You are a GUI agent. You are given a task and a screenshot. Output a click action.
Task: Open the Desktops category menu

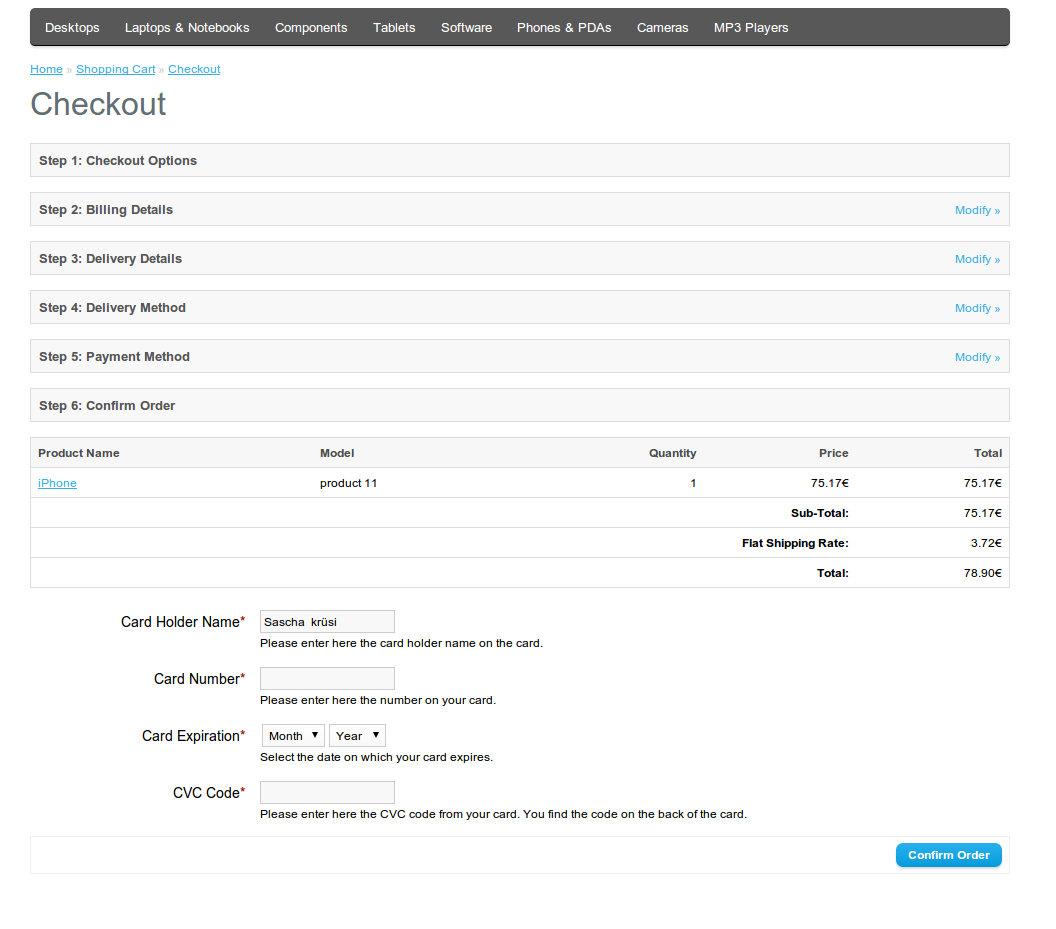click(x=71, y=27)
